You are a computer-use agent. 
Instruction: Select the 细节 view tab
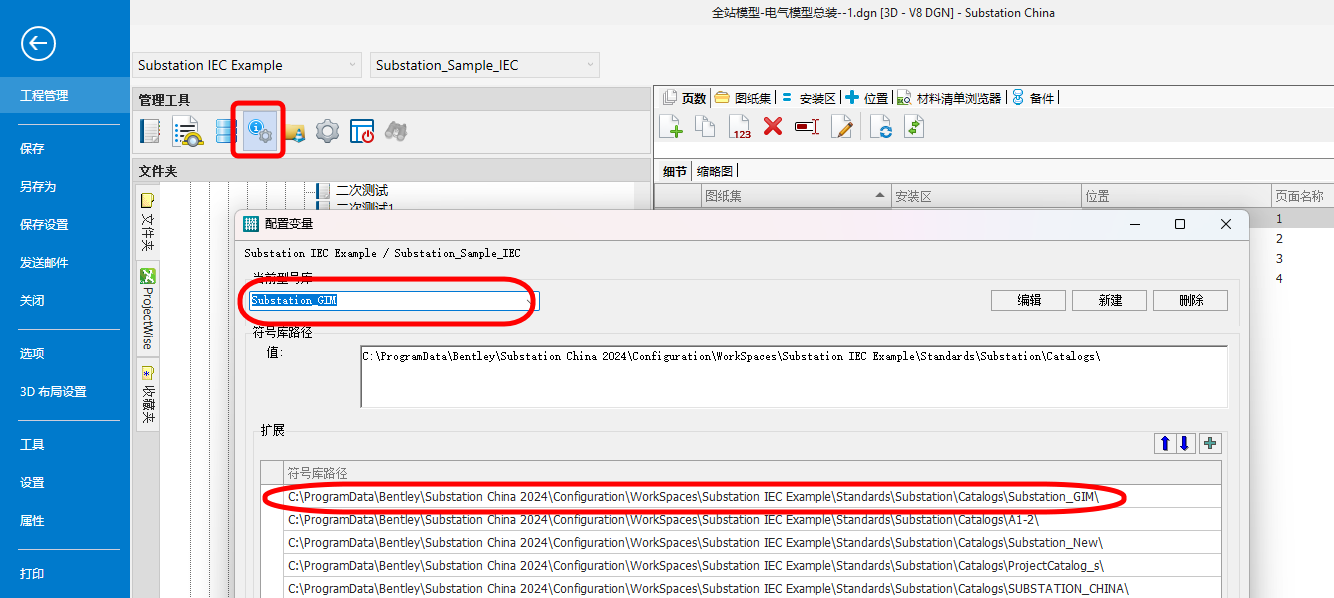[675, 171]
